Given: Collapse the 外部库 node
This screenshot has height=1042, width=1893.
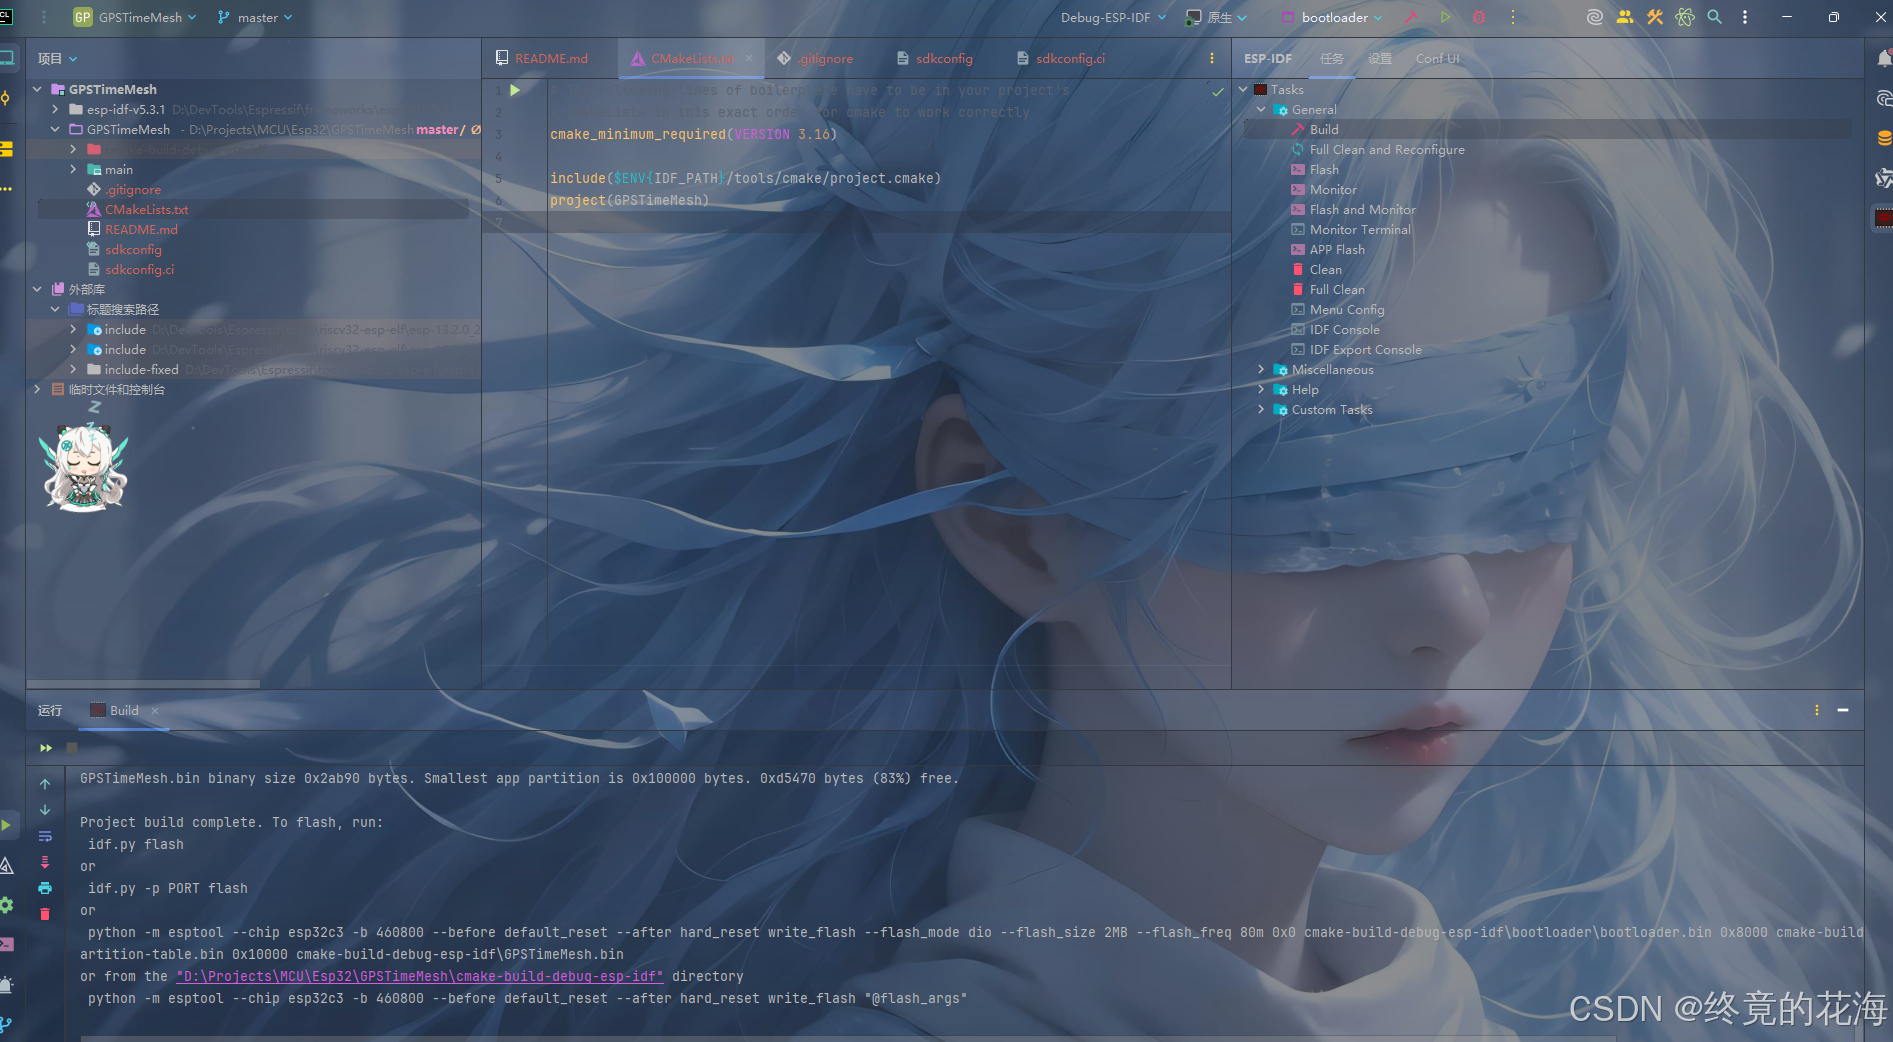Looking at the screenshot, I should (37, 289).
